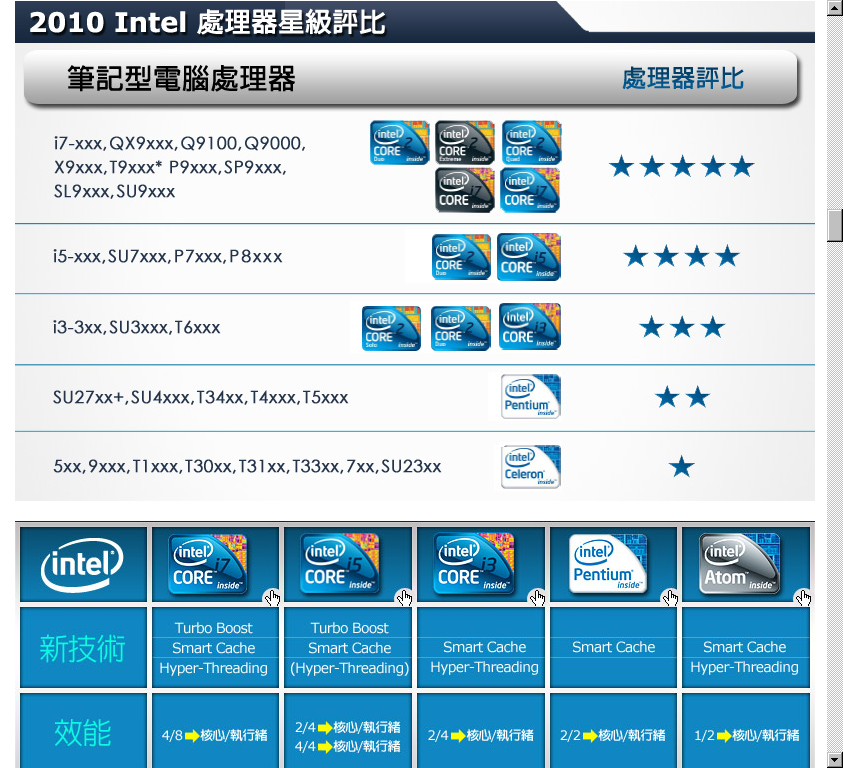
Task: Open the Pentium column header badge
Action: 608,564
